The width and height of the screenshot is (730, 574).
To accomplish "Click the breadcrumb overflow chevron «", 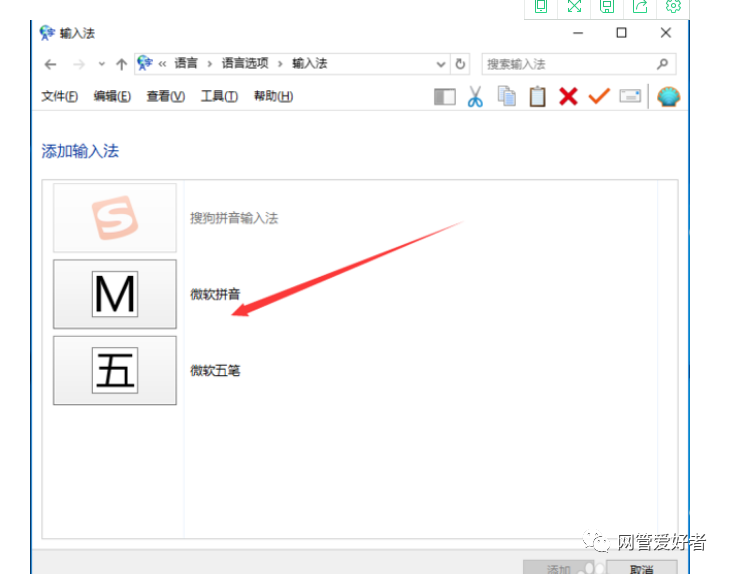I will tap(162, 64).
